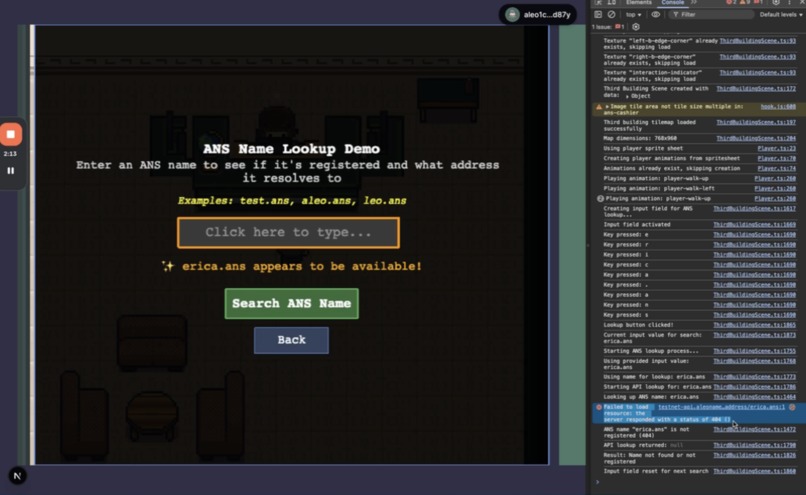Open Player.ts:70 source link
806x495 pixels.
click(x=776, y=158)
